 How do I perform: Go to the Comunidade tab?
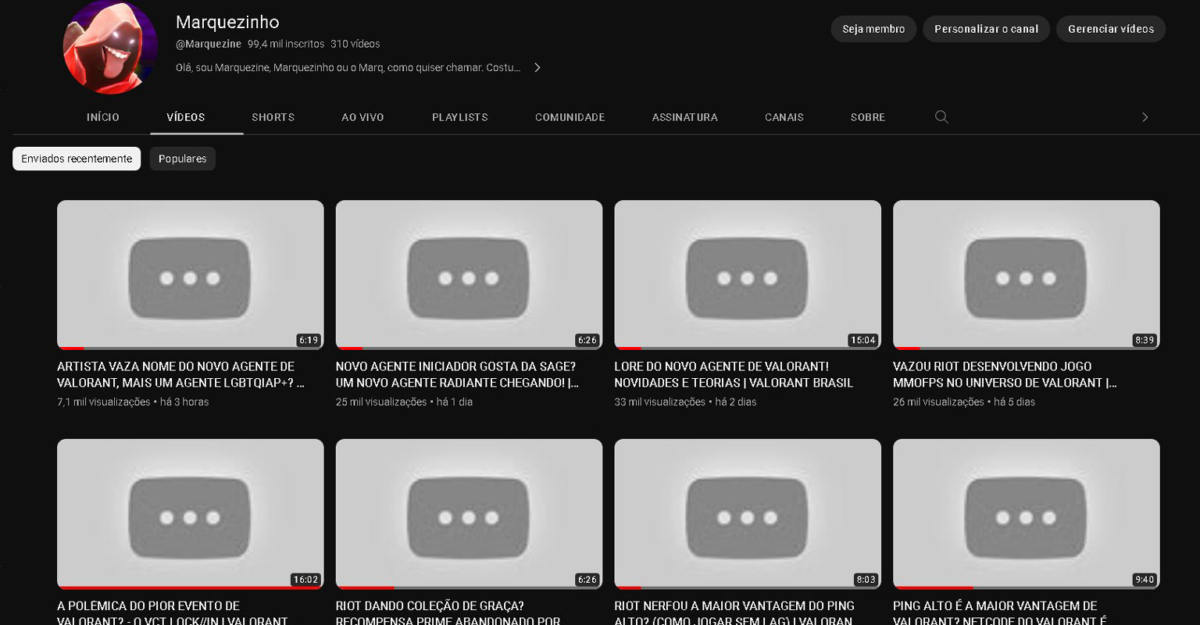[x=570, y=117]
